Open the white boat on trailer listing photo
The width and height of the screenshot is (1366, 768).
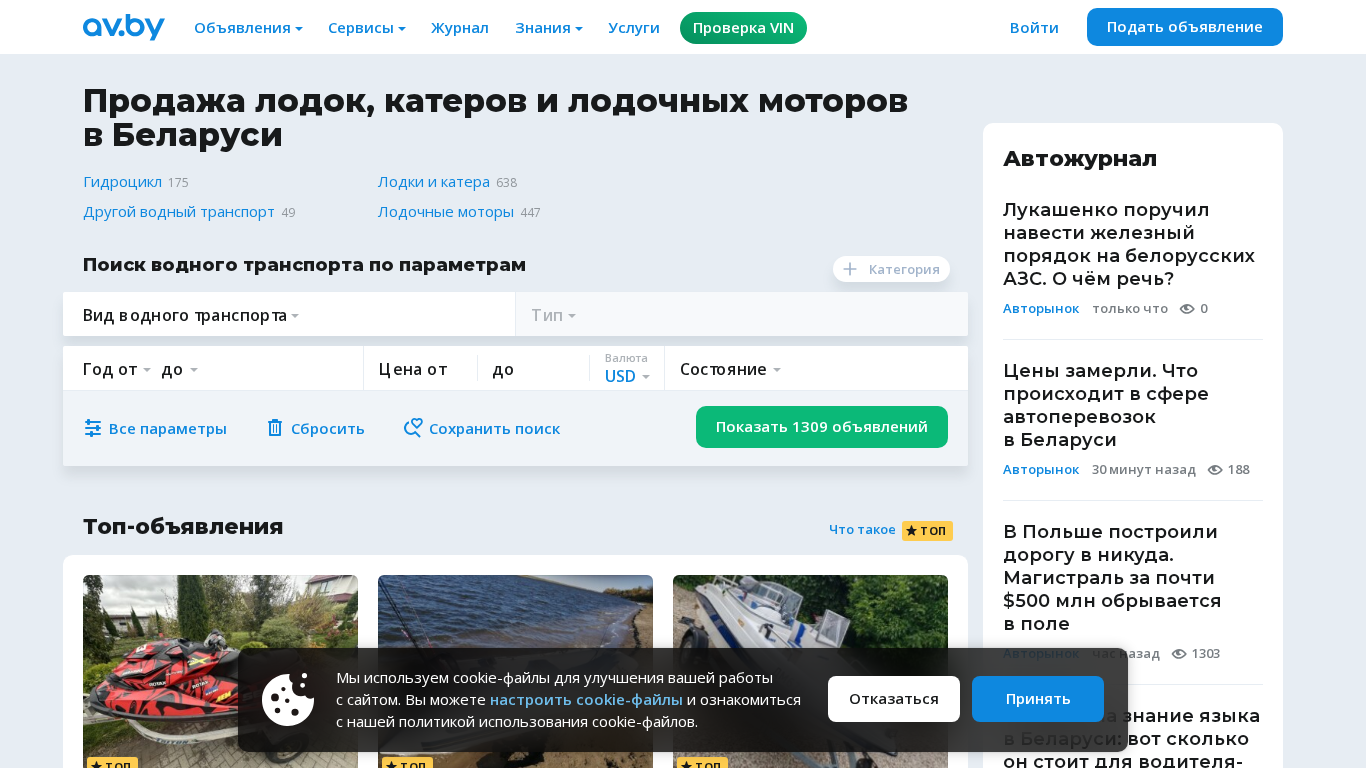tap(810, 671)
